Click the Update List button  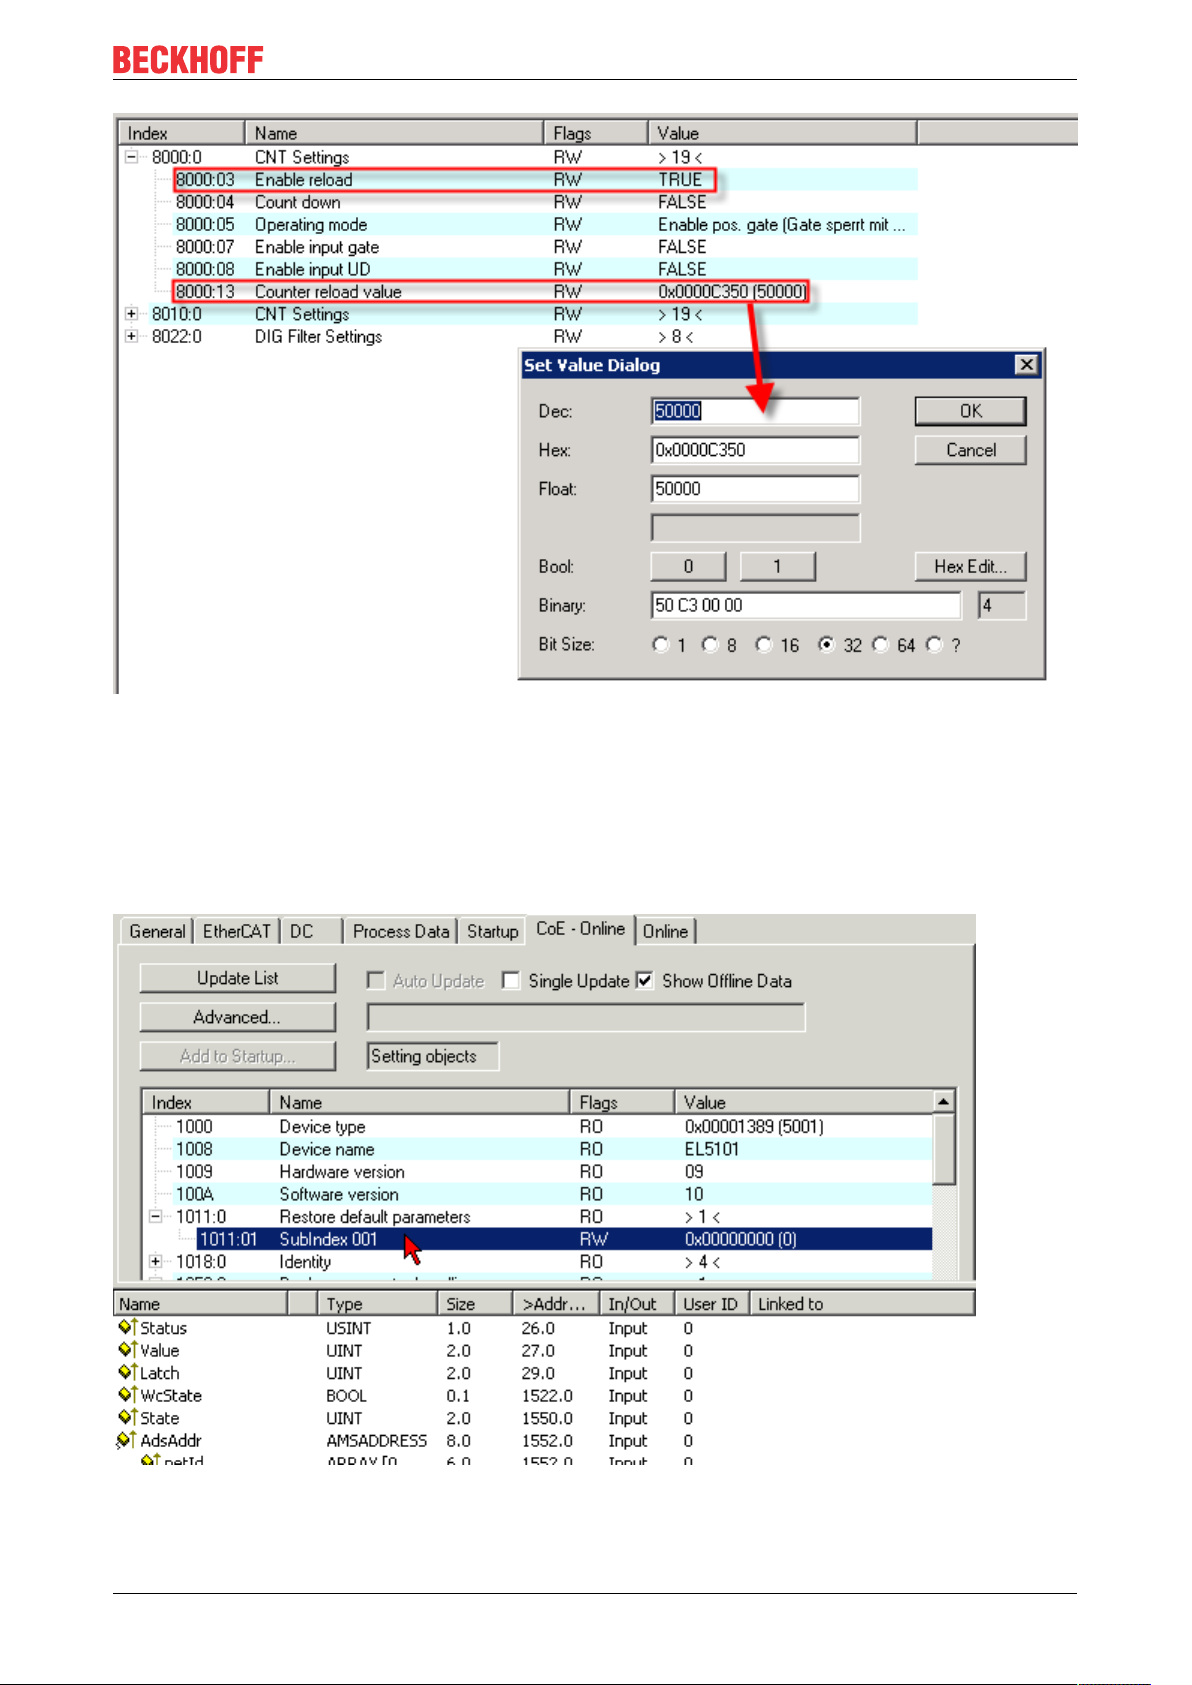tap(237, 978)
